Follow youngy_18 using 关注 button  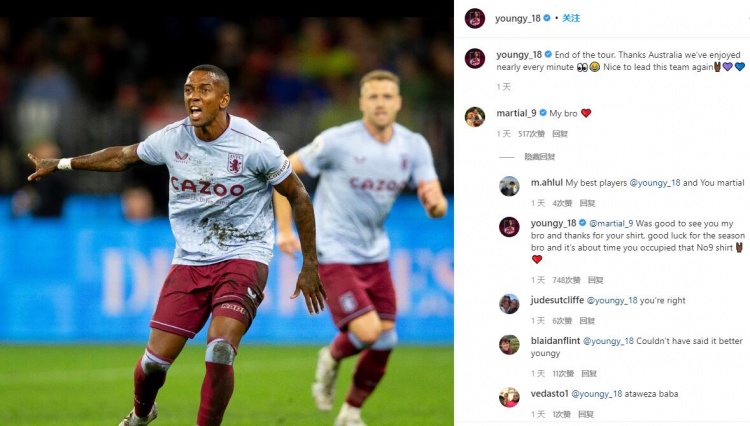[x=571, y=18]
